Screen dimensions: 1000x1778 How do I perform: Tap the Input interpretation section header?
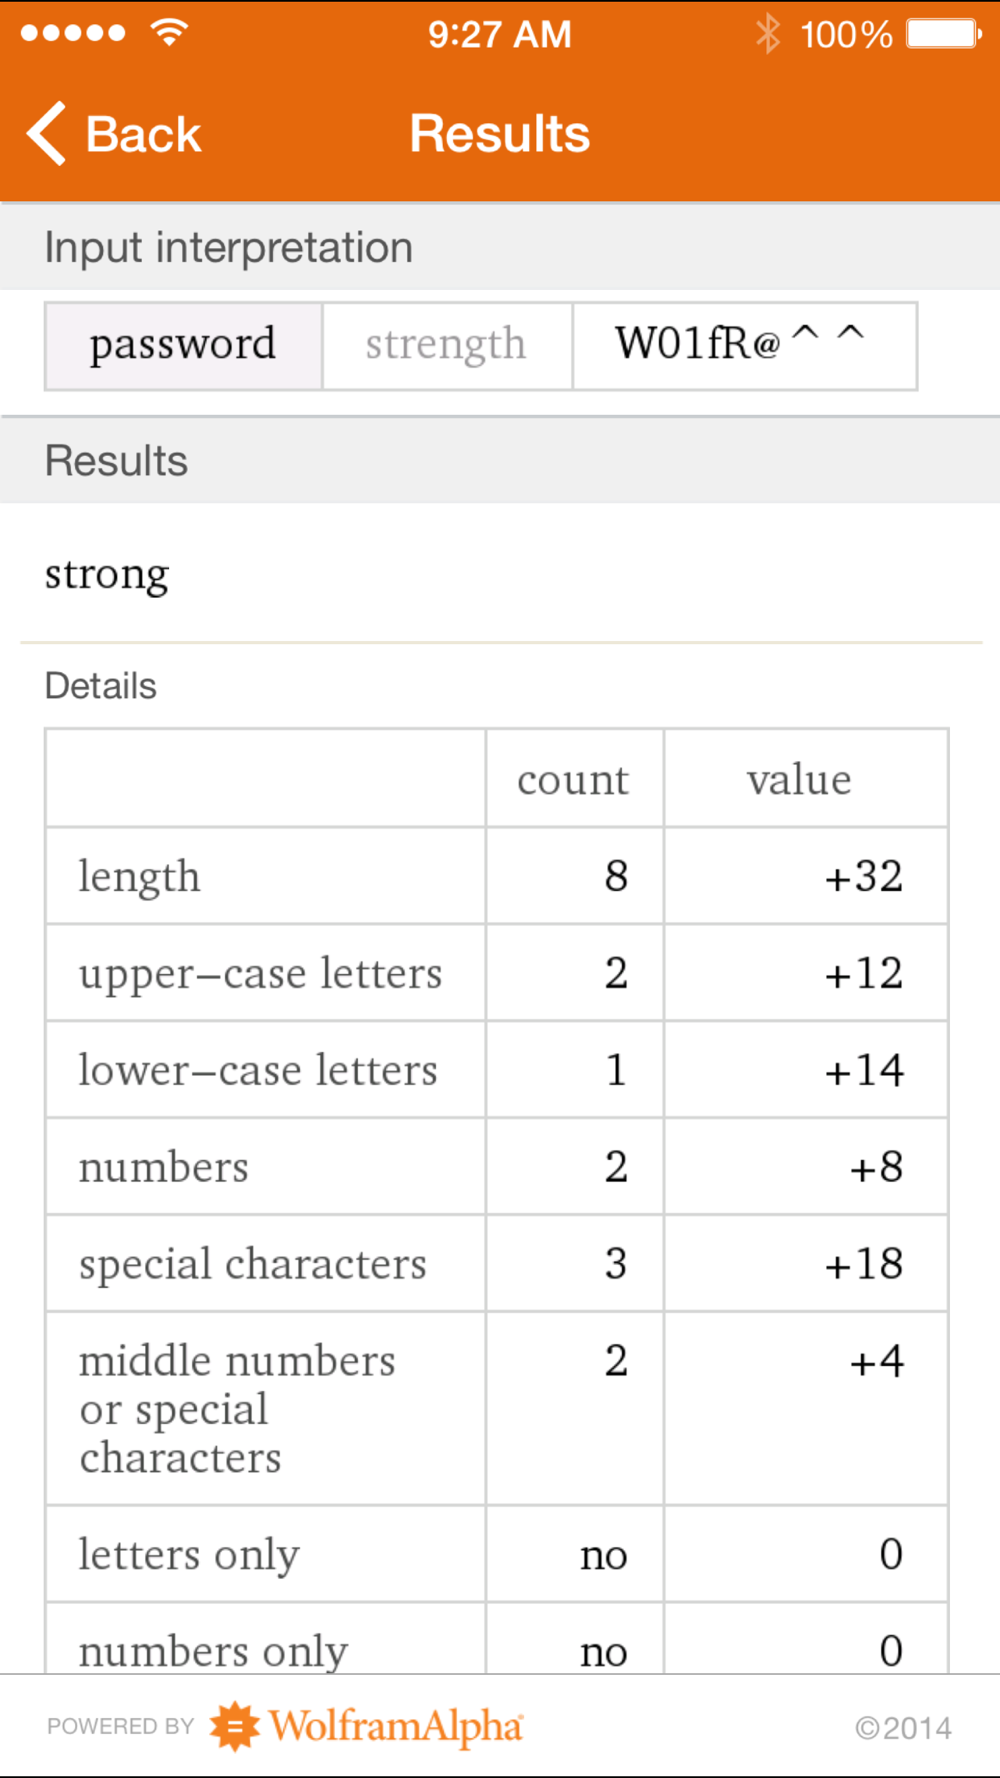tap(500, 247)
